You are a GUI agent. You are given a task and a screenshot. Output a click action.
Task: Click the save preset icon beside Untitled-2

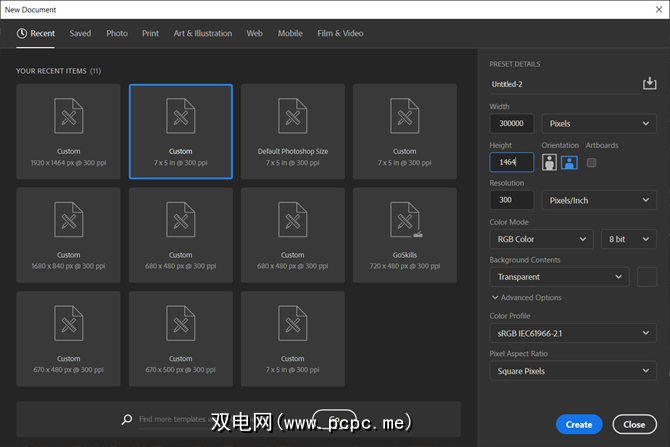pos(649,84)
